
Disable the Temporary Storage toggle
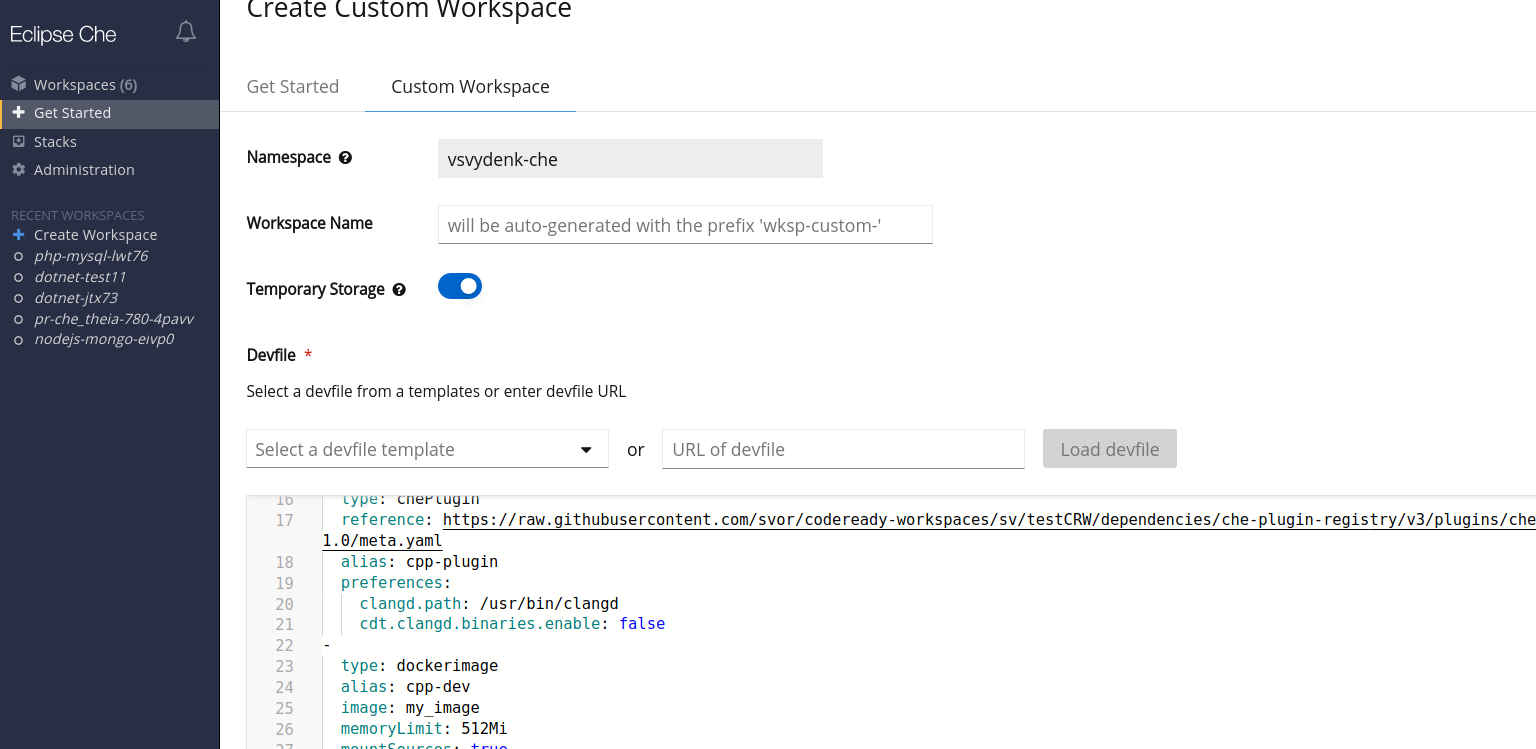click(x=460, y=287)
